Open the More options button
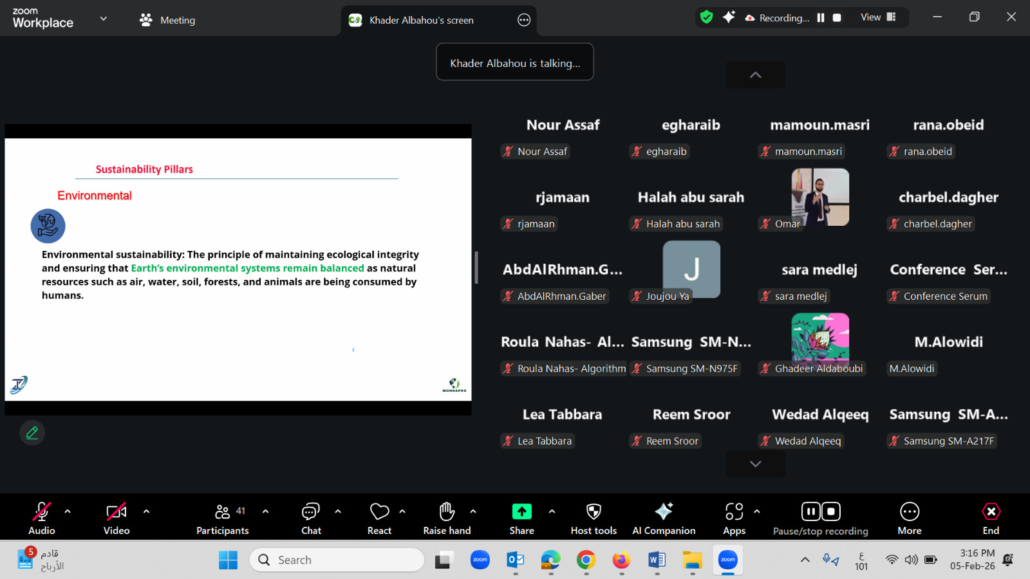Screen dimensions: 1030x579 909,512
